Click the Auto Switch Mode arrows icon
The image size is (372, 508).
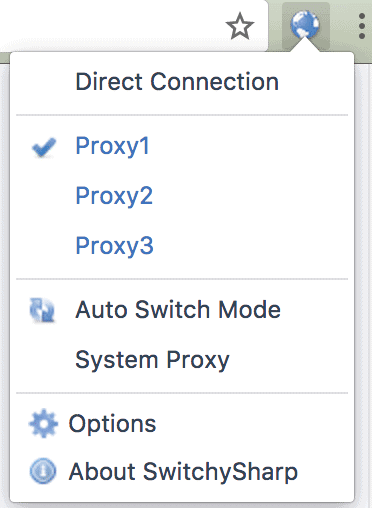click(42, 310)
